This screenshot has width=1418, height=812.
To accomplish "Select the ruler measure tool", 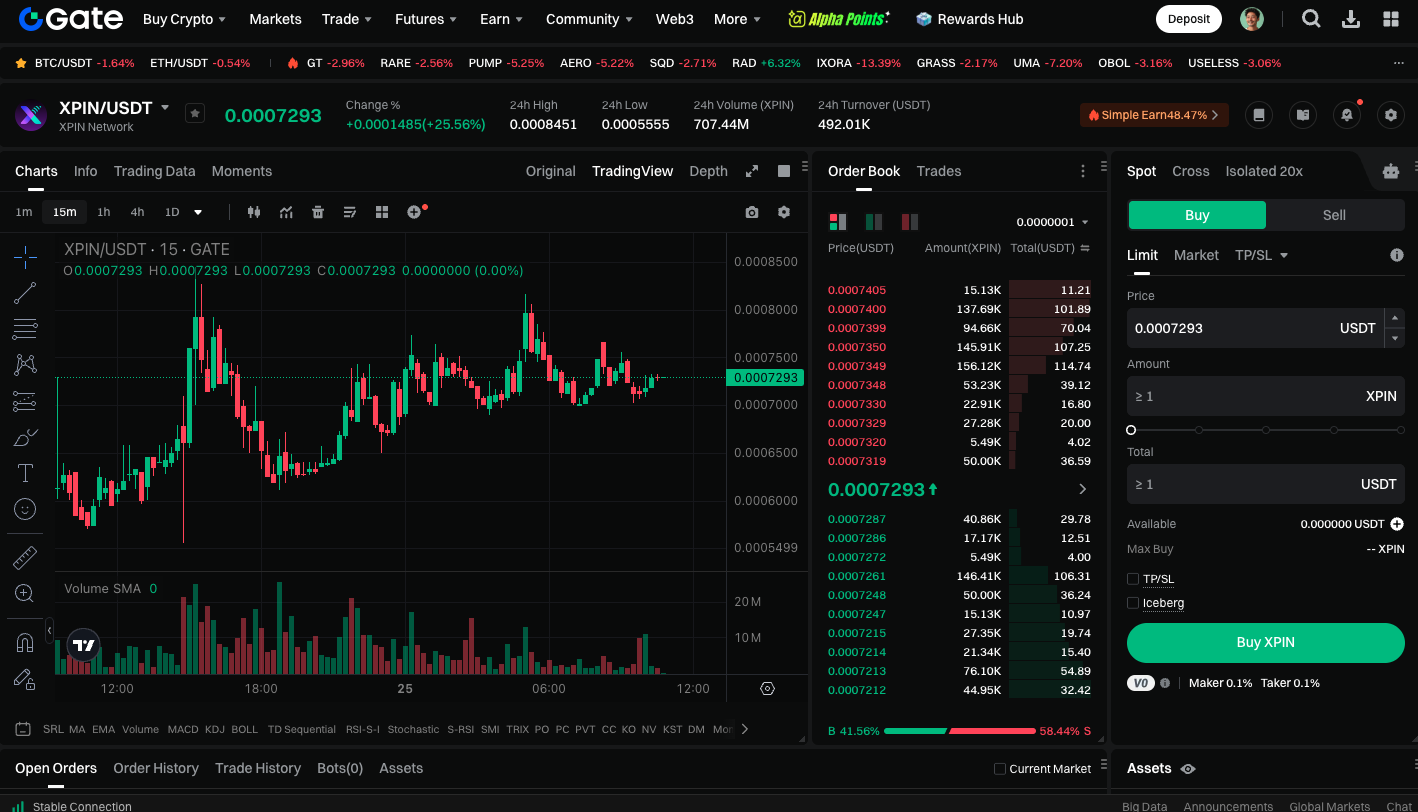I will (x=25, y=557).
